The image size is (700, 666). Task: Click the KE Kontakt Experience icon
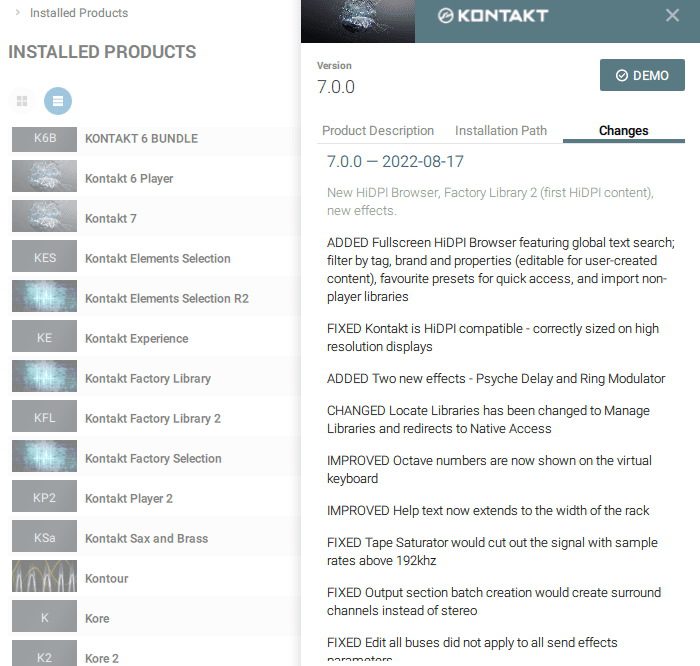44,338
